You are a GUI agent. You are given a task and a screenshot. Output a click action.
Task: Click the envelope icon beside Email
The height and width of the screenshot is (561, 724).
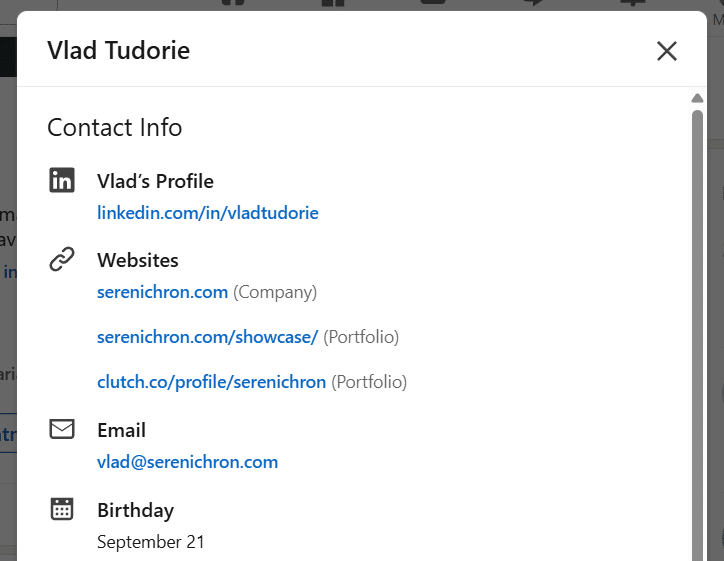click(62, 430)
